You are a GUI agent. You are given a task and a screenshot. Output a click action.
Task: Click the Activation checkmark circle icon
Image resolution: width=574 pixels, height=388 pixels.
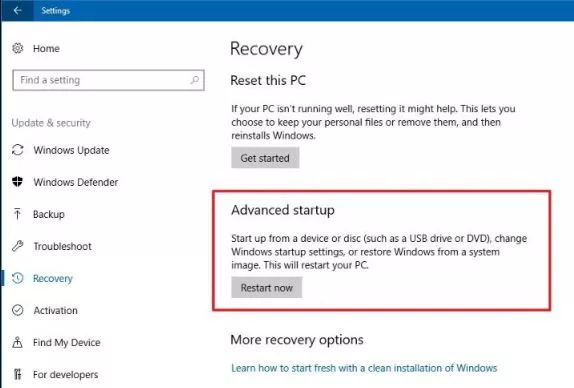point(18,310)
